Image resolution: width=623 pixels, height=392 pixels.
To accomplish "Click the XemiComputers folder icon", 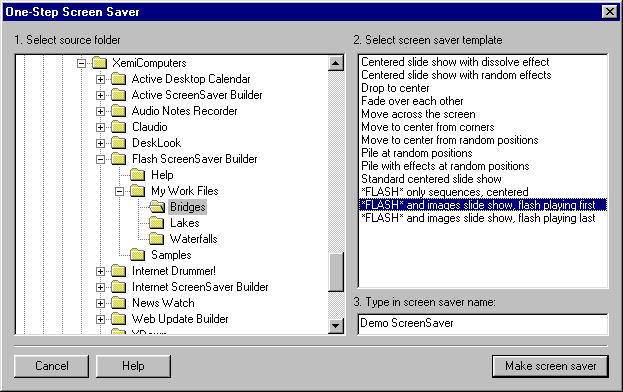I will click(x=99, y=63).
